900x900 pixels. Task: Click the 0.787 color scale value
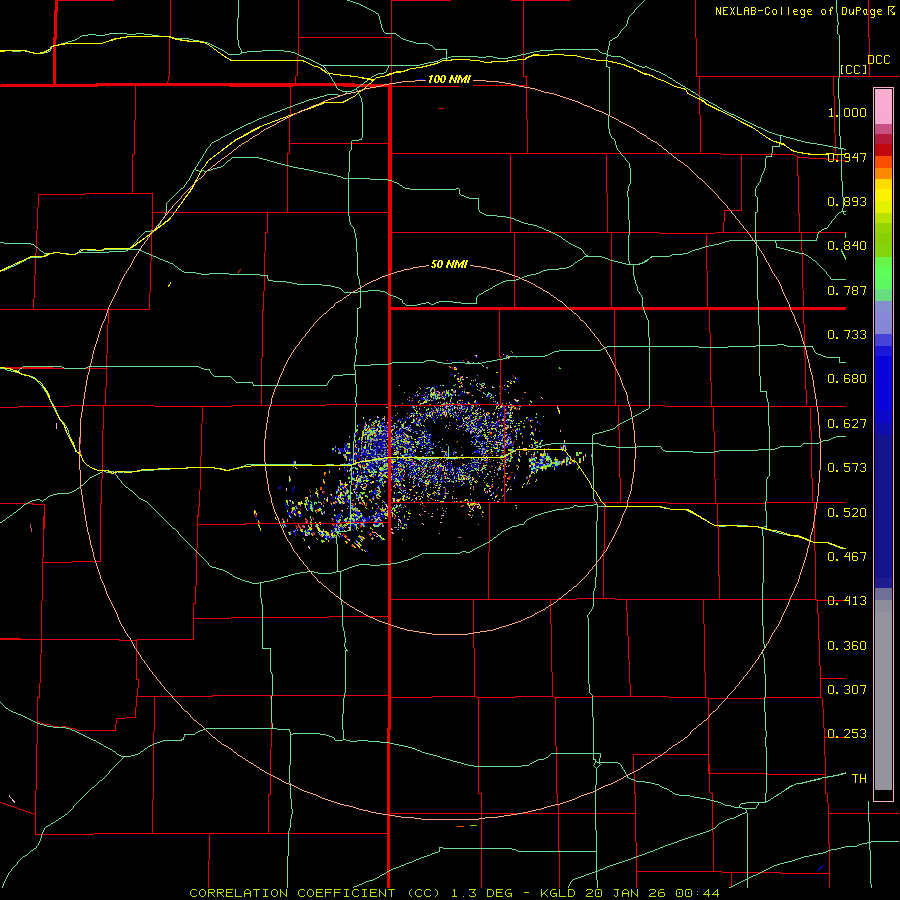click(x=847, y=290)
